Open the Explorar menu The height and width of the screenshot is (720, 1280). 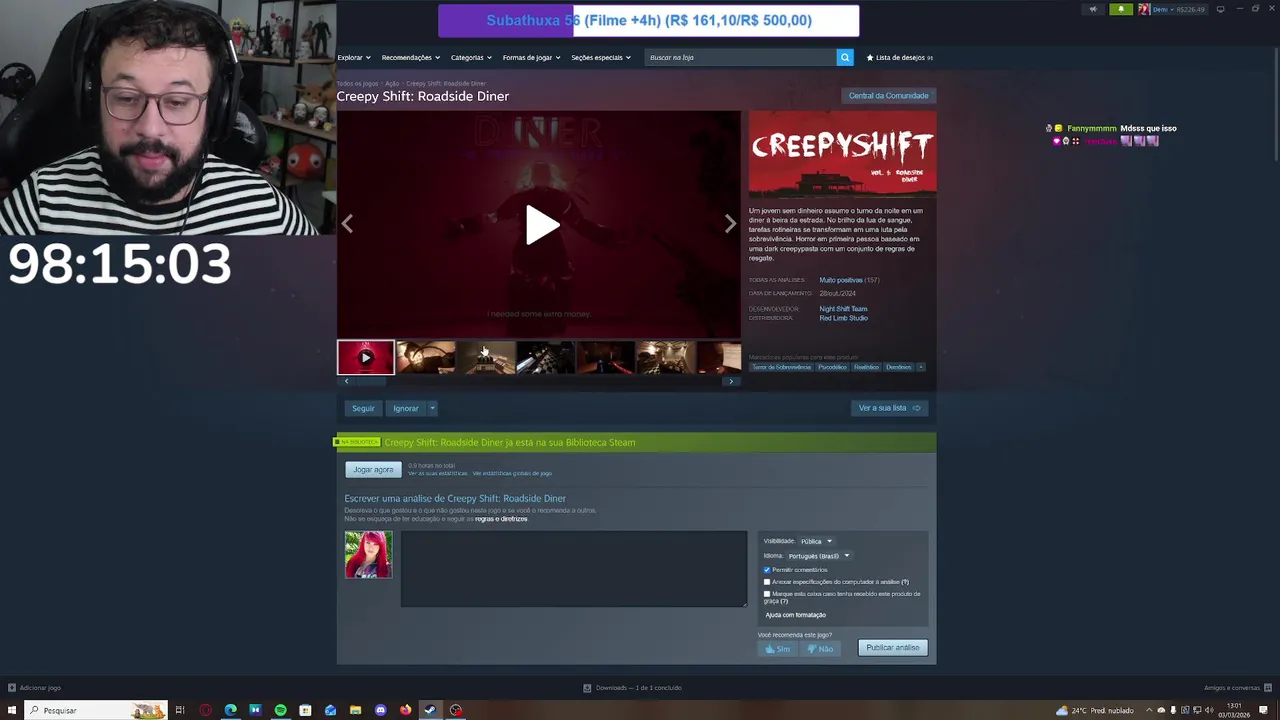click(x=353, y=57)
